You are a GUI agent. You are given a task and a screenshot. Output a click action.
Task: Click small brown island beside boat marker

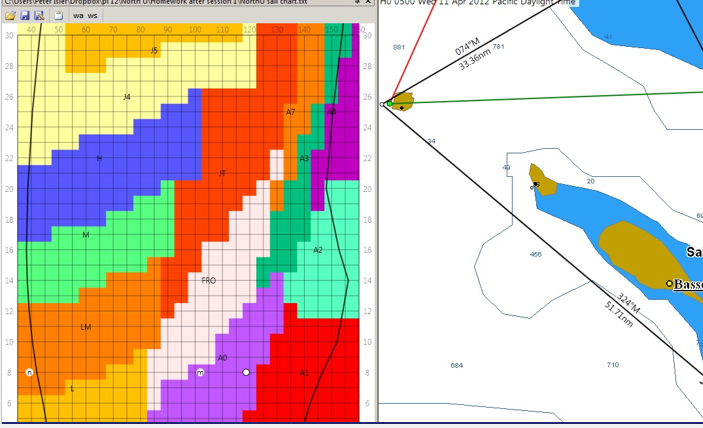(403, 101)
